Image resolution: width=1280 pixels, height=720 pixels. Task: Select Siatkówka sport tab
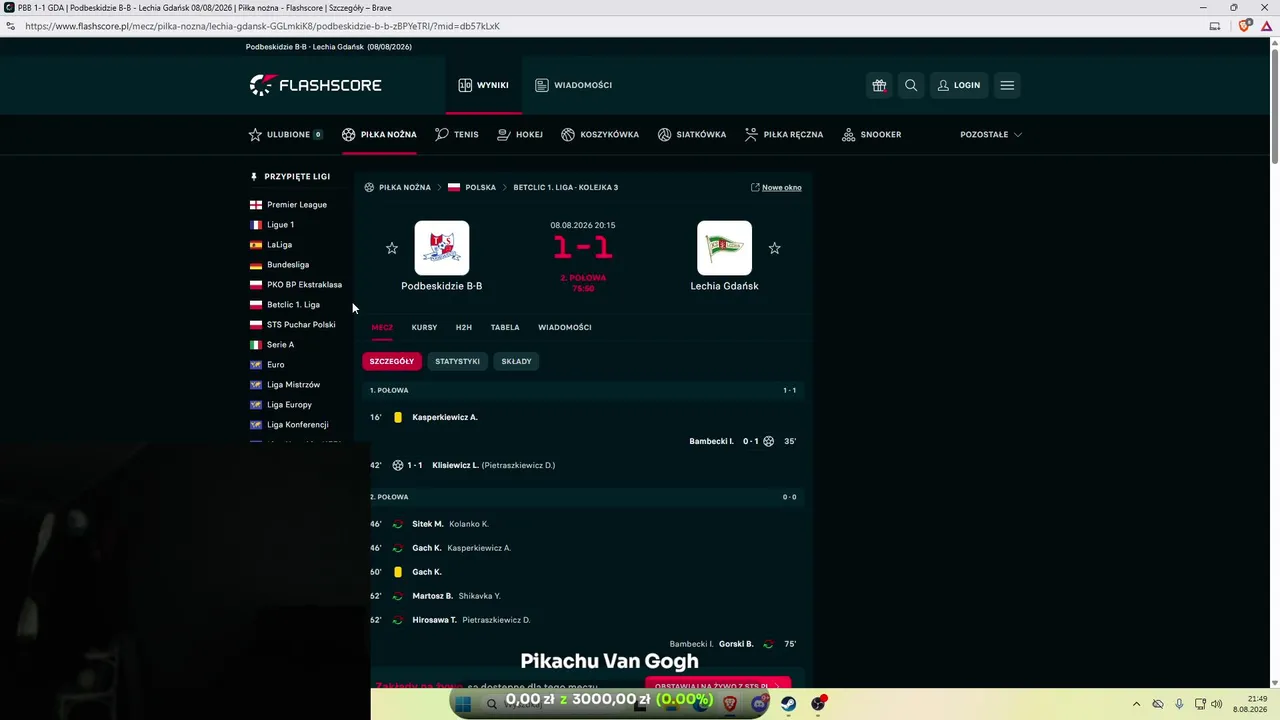692,134
